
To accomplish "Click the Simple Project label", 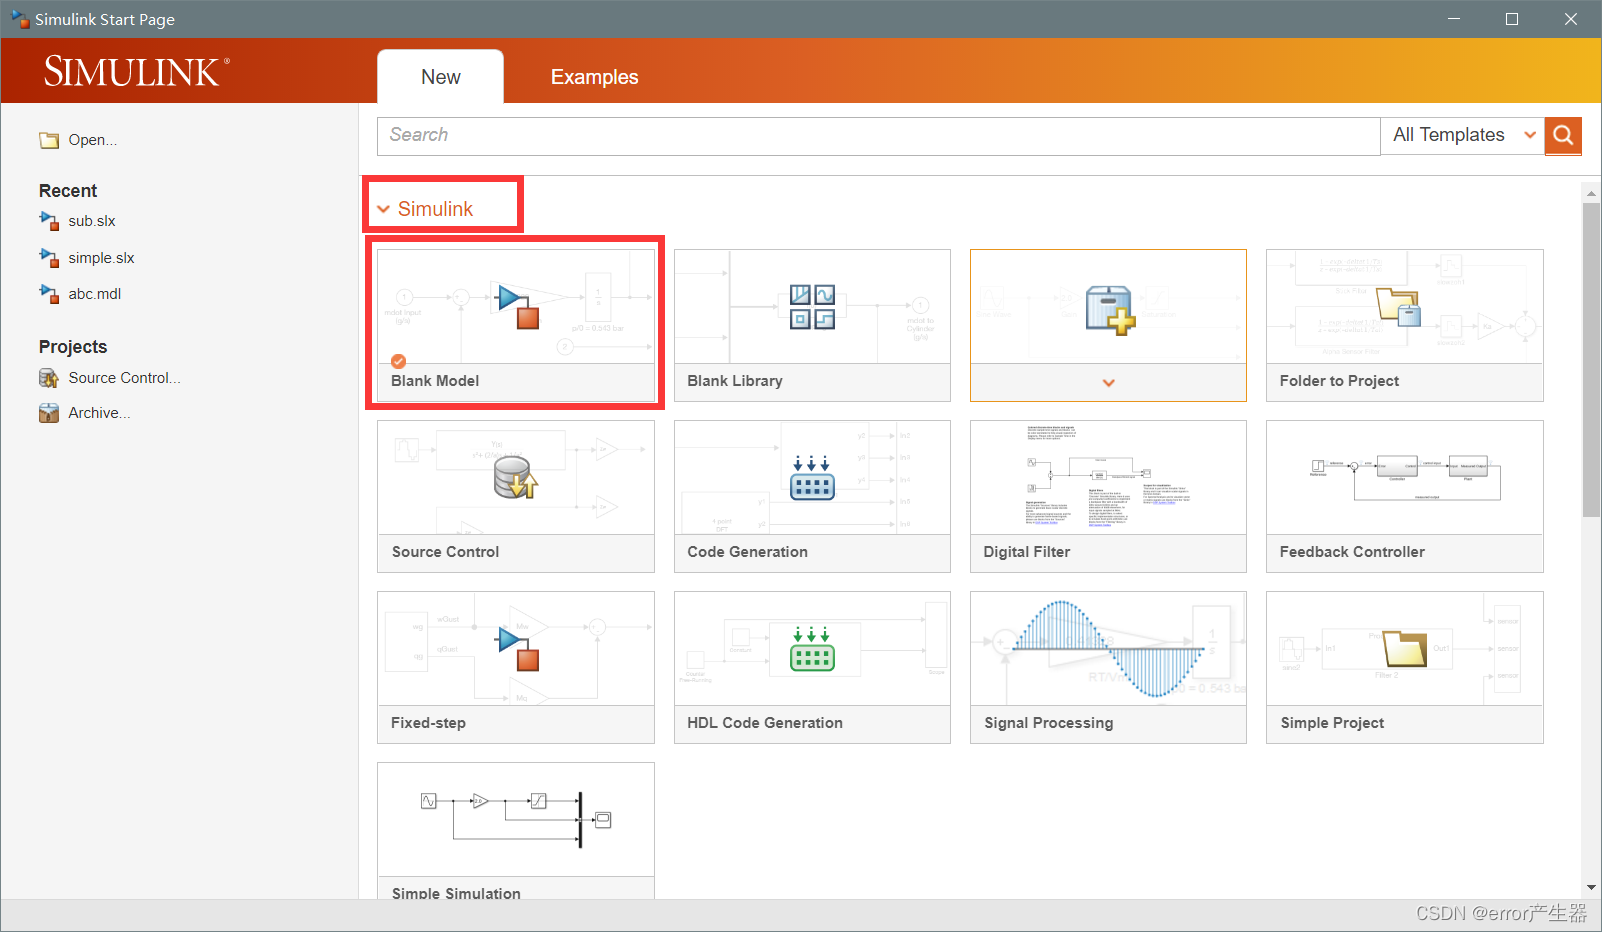I will pyautogui.click(x=1332, y=723).
